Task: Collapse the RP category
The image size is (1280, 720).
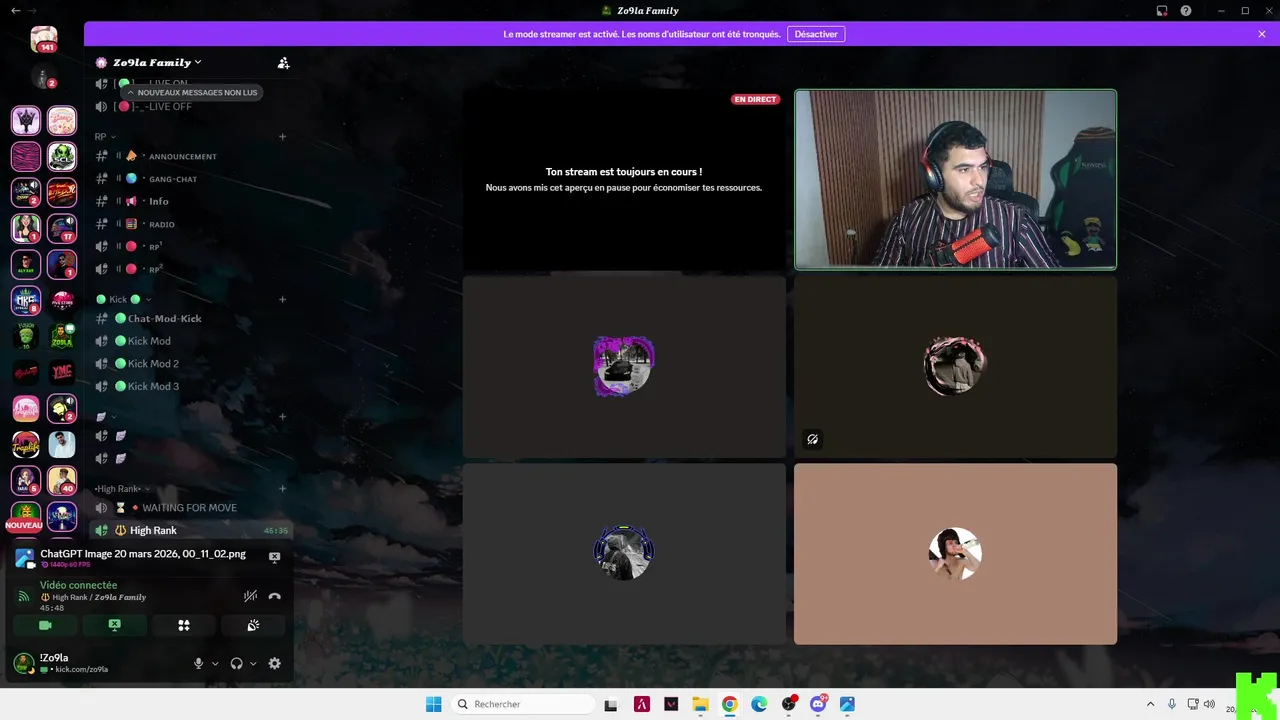Action: pyautogui.click(x=105, y=136)
